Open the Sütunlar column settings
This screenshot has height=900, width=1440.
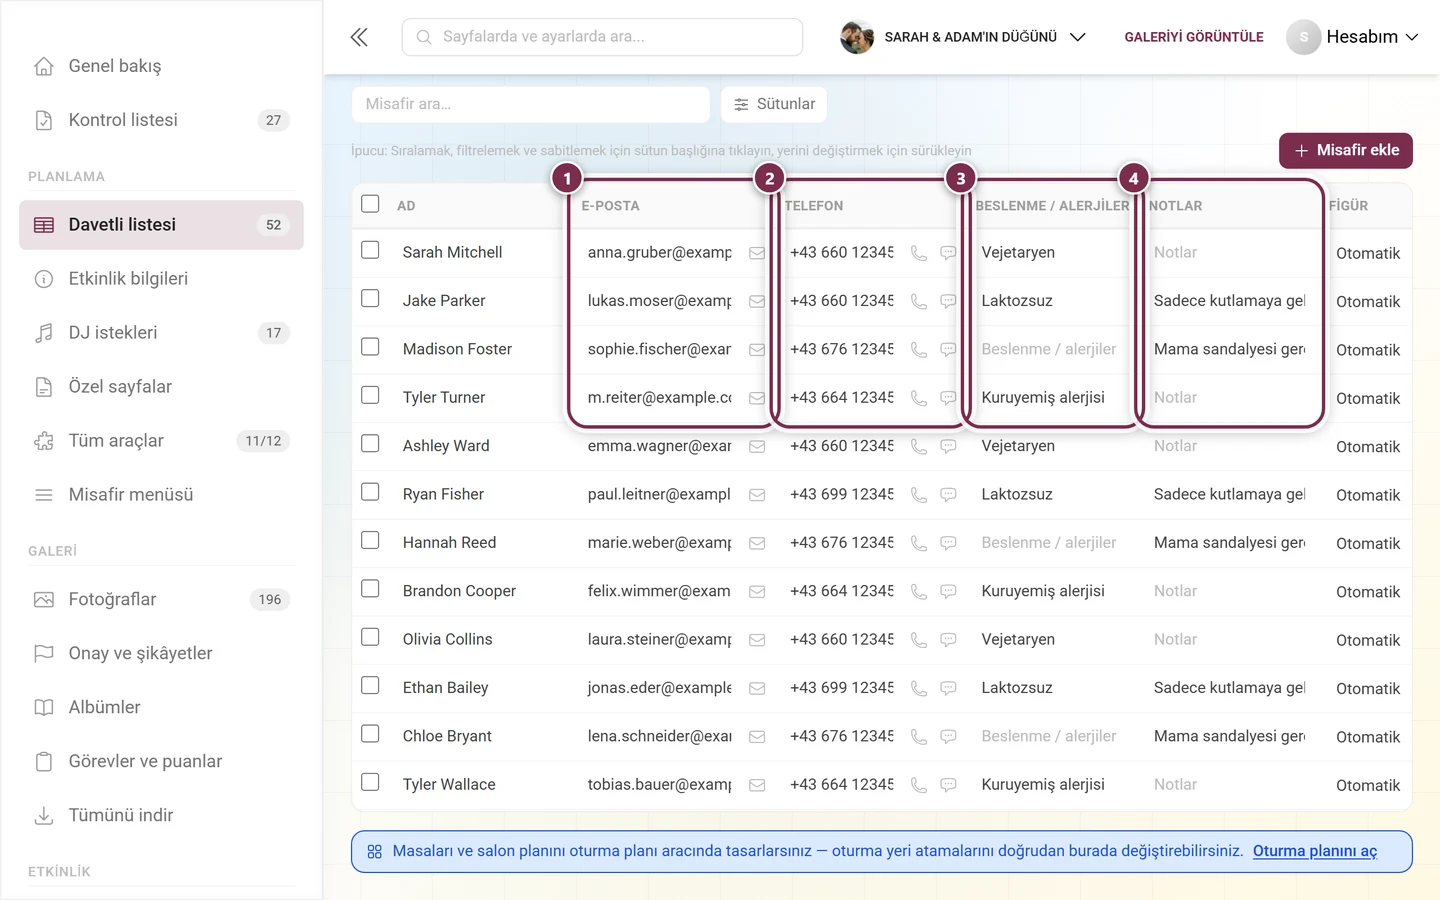pyautogui.click(x=774, y=104)
